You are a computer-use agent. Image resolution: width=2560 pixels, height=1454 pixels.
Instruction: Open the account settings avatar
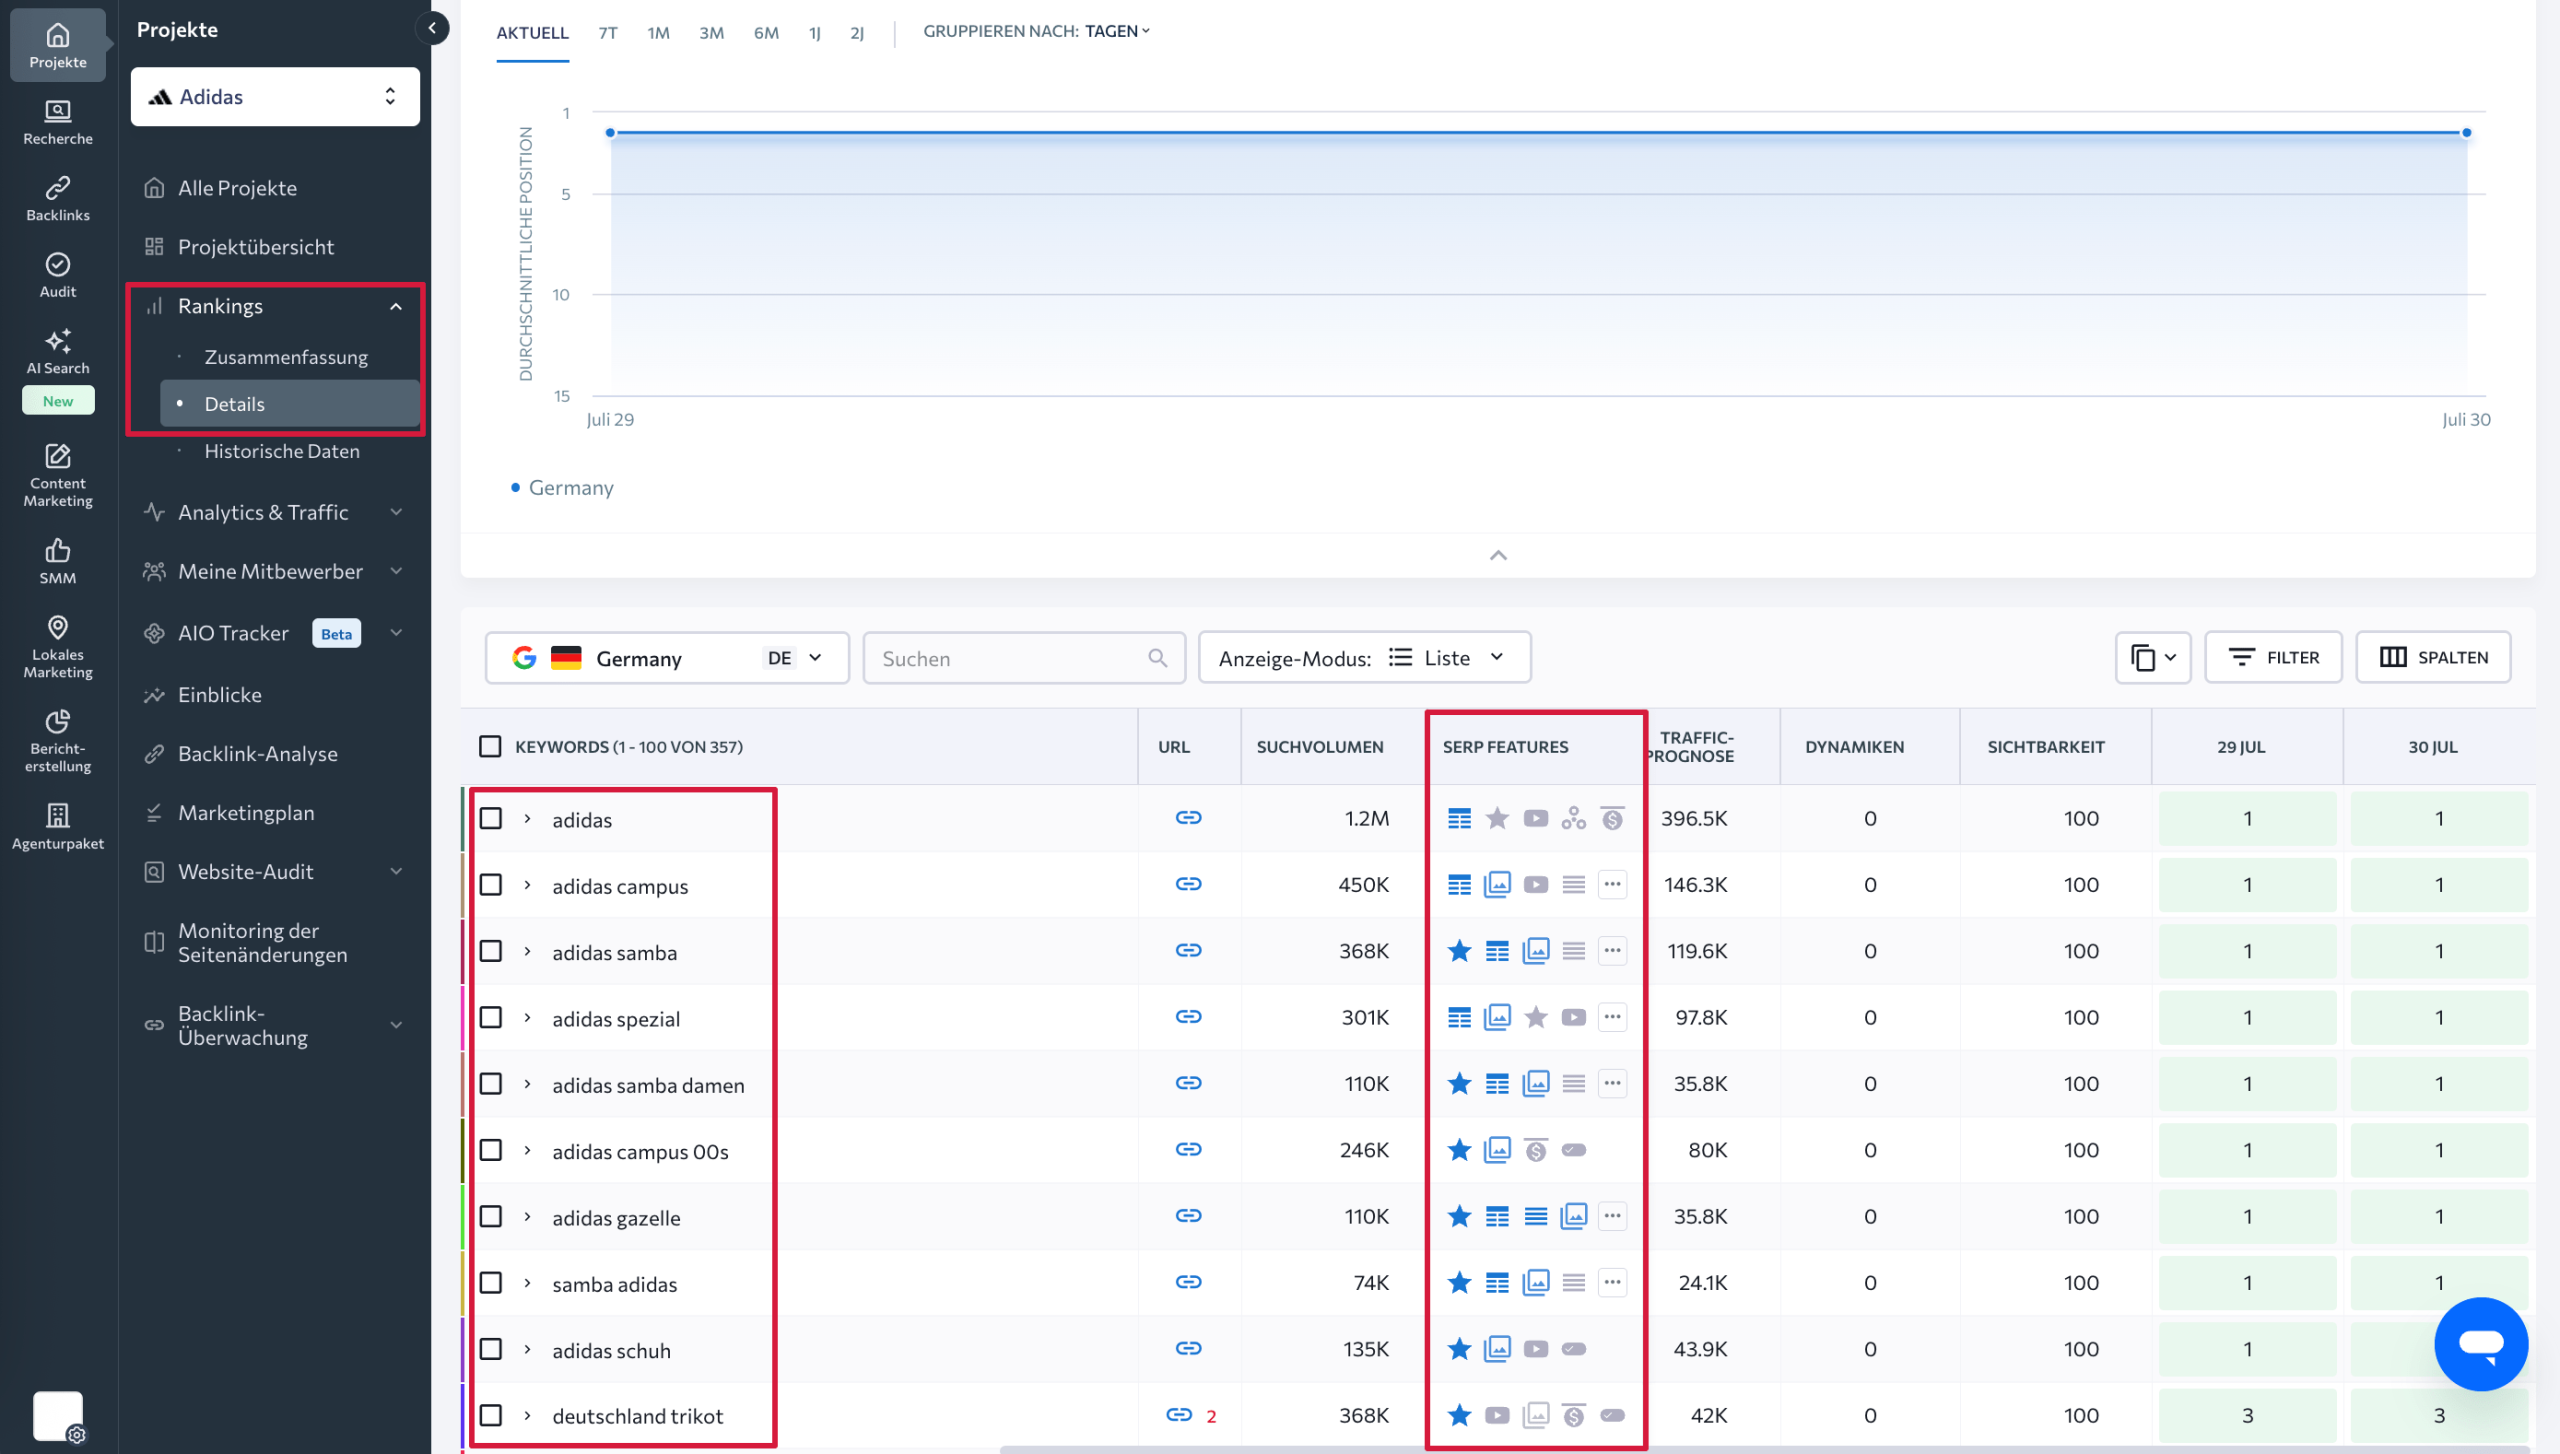pos(58,1416)
